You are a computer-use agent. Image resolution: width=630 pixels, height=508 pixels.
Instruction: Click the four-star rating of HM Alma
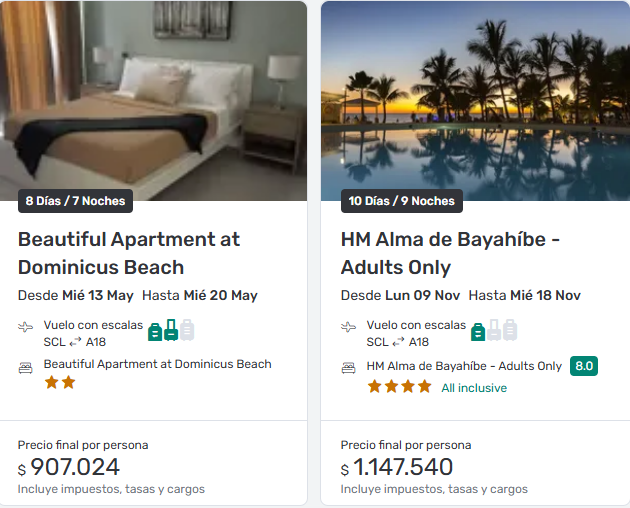pyautogui.click(x=399, y=386)
